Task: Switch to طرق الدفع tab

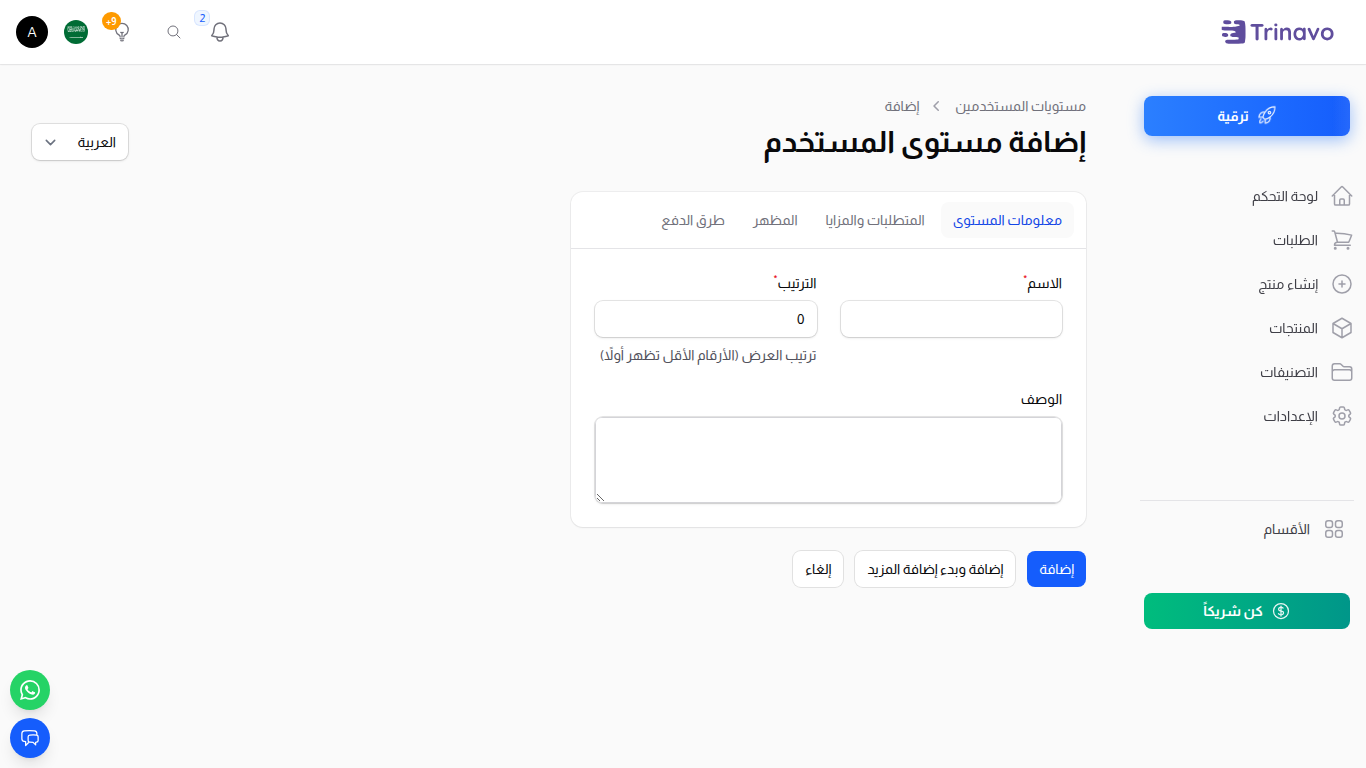Action: (x=693, y=220)
